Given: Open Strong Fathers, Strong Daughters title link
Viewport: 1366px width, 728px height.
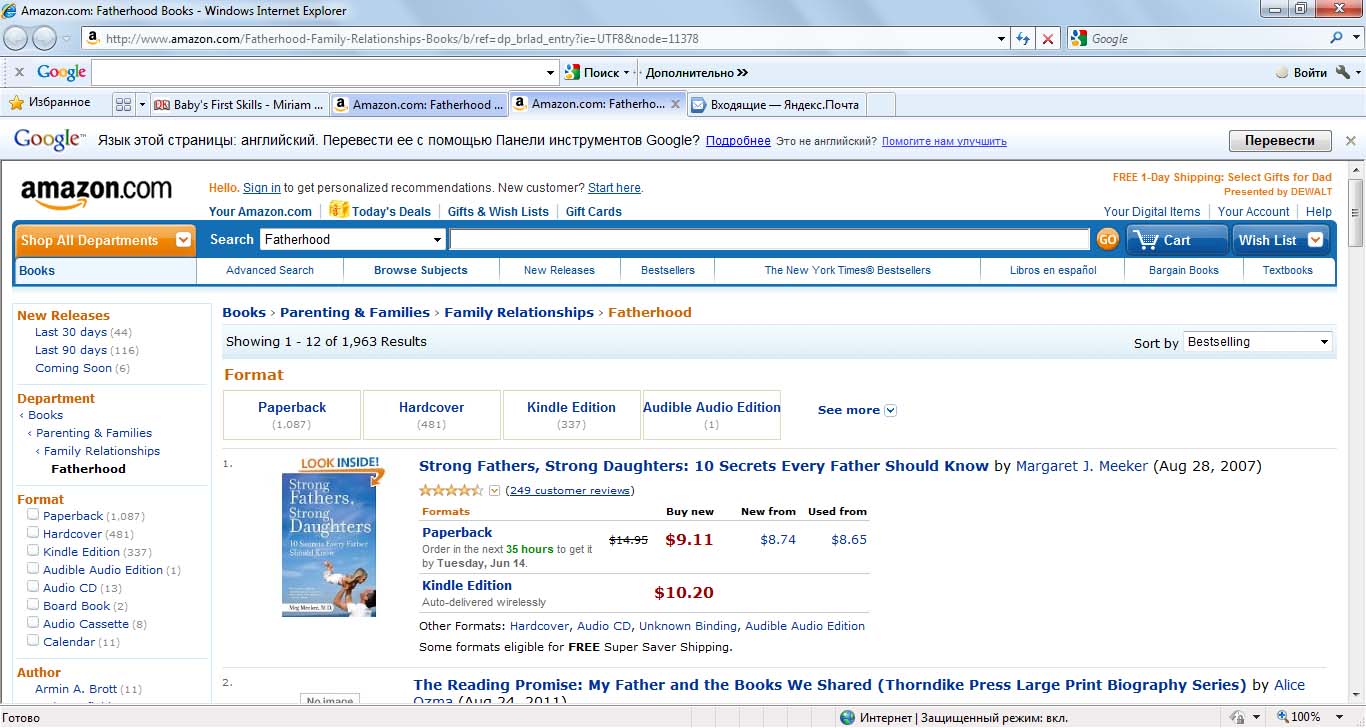Looking at the screenshot, I should click(x=704, y=466).
